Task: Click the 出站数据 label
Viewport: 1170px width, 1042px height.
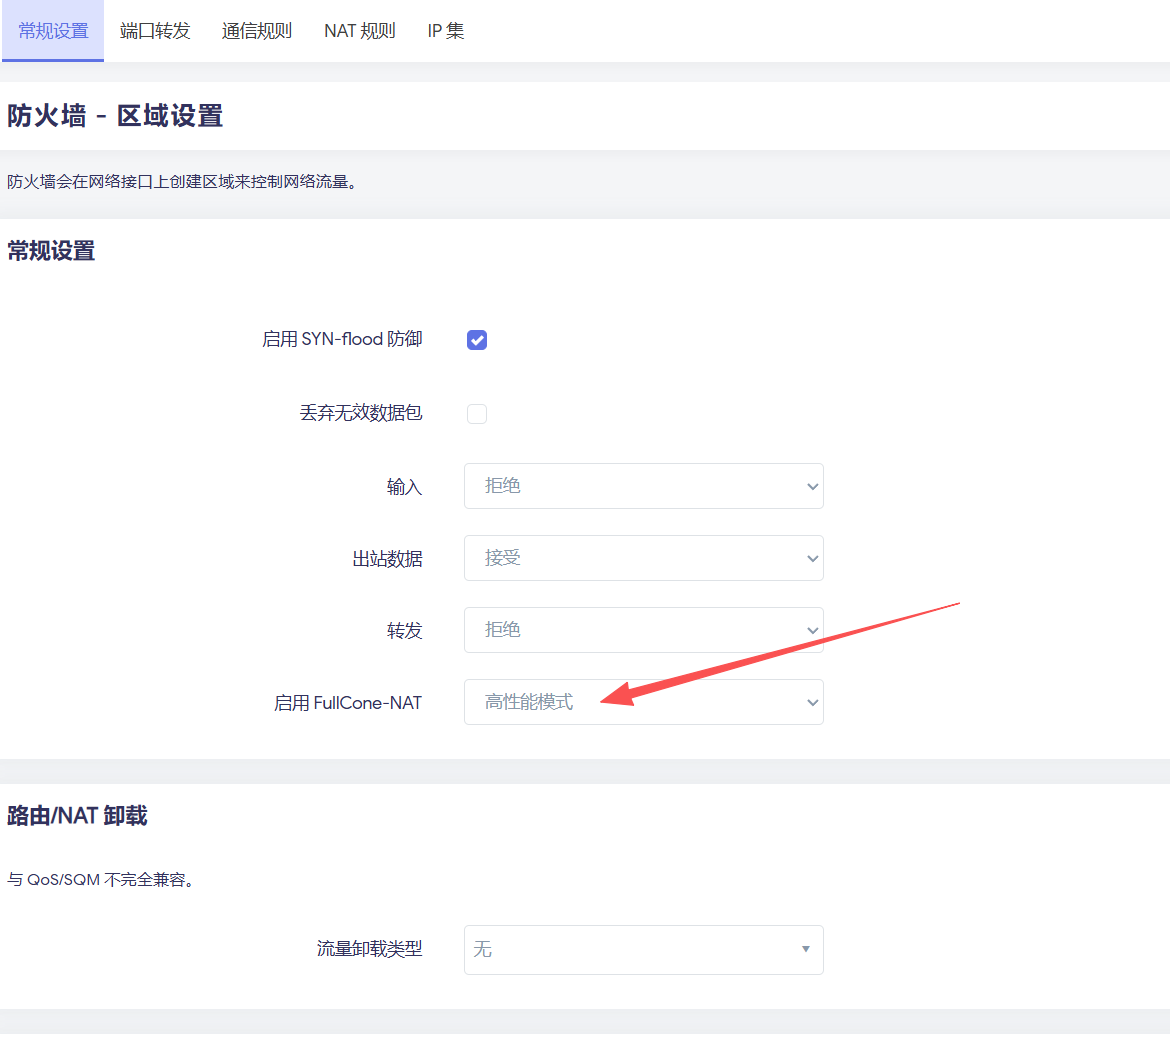Action: pyautogui.click(x=387, y=558)
